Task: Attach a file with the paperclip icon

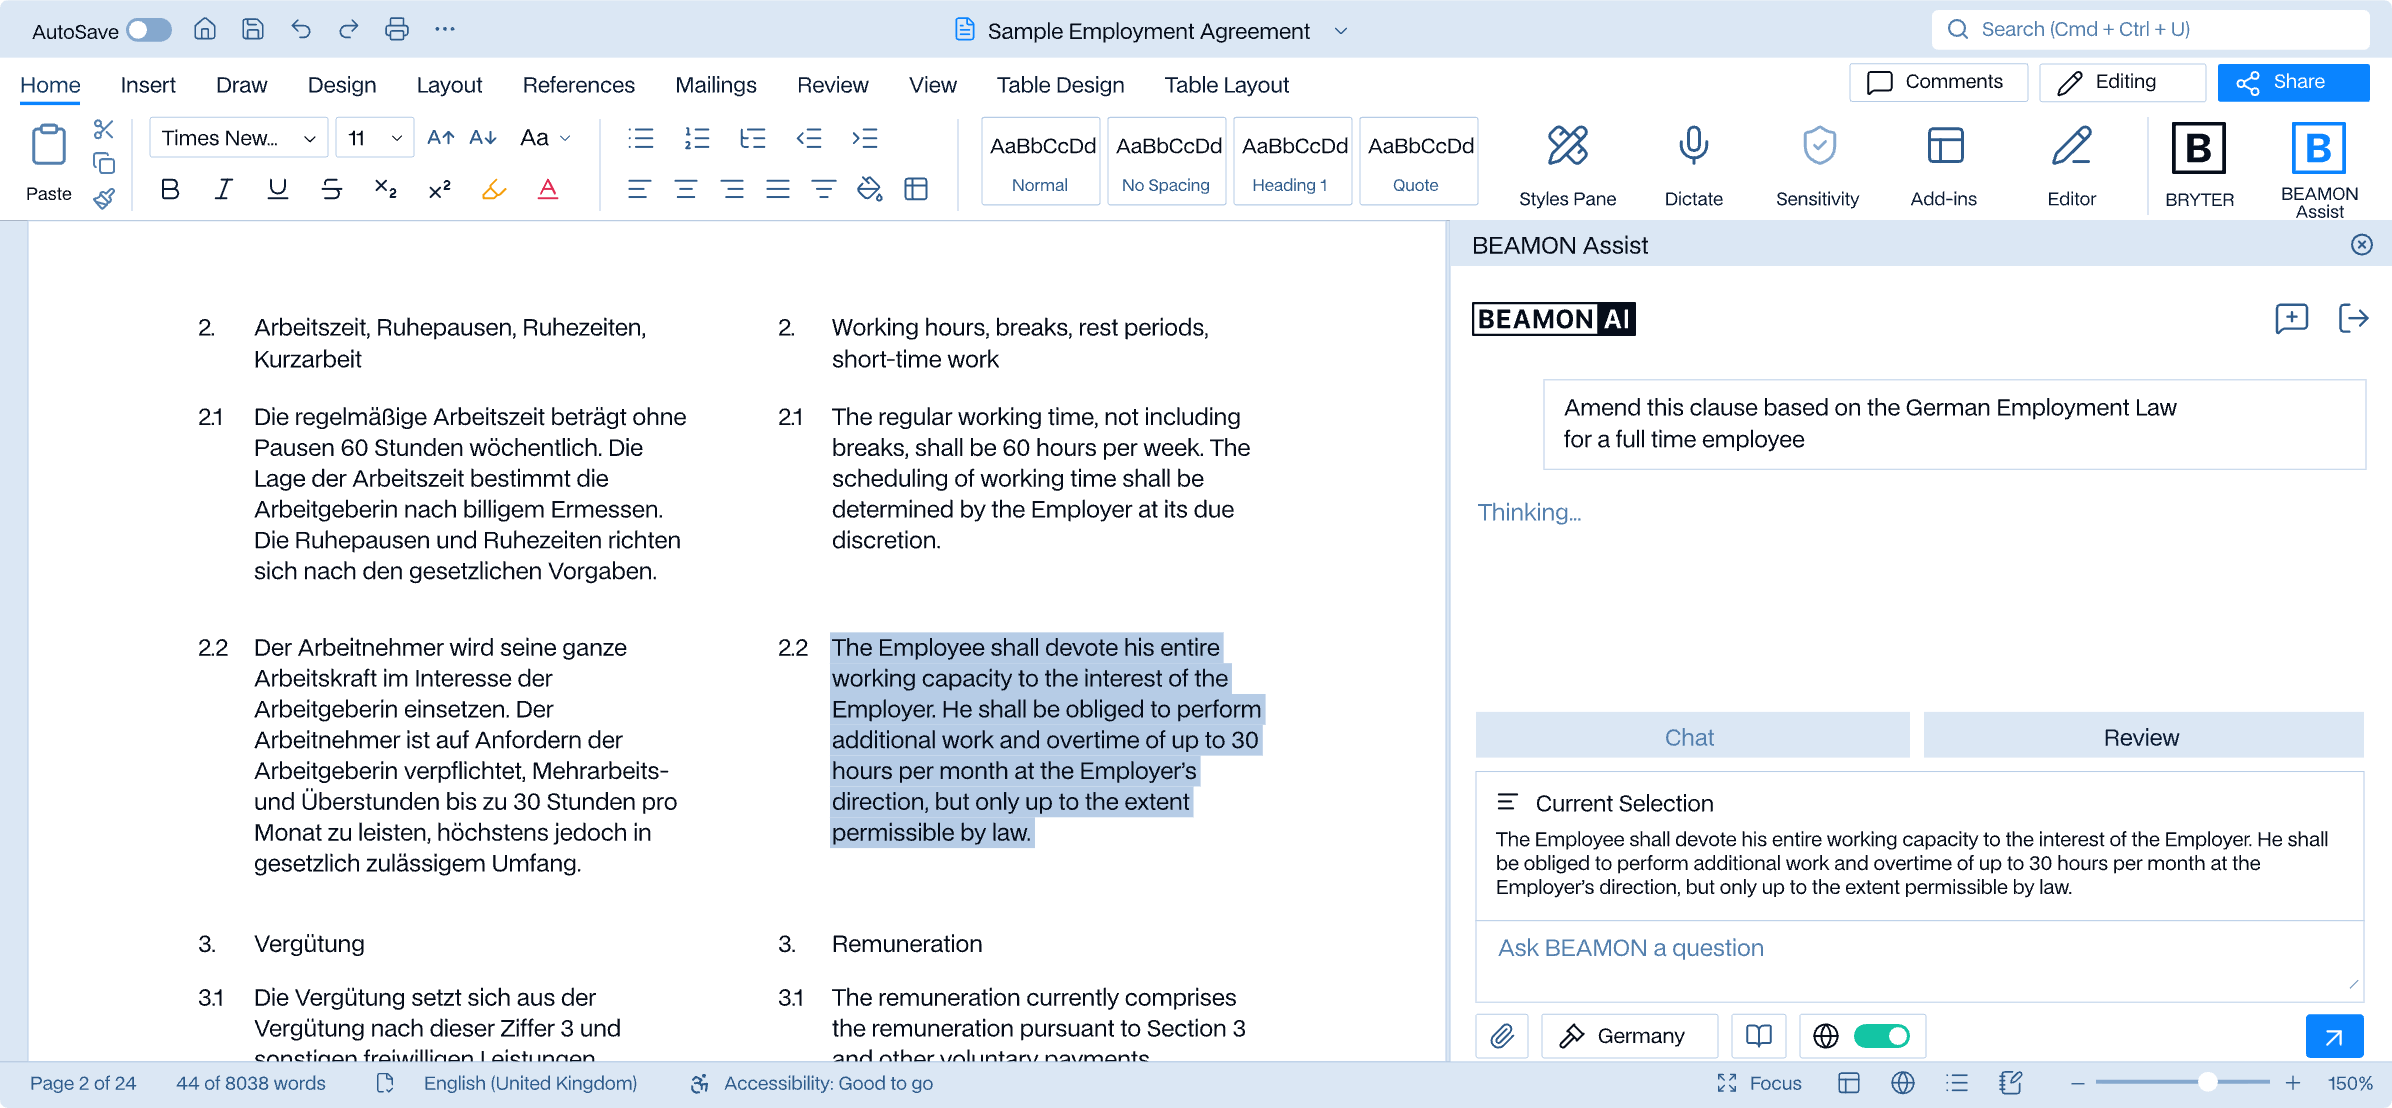Action: (x=1502, y=1036)
